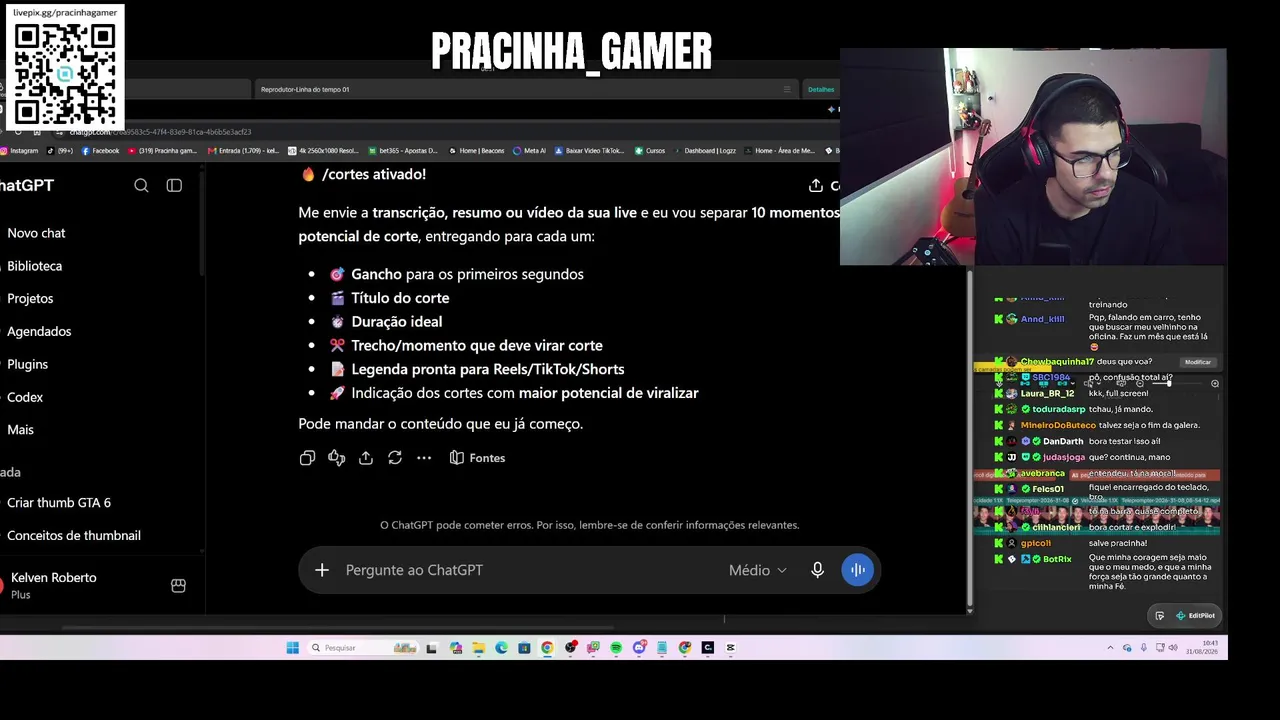Open ChatGPT sidebar search icon
This screenshot has height=720, width=1280.
[141, 185]
